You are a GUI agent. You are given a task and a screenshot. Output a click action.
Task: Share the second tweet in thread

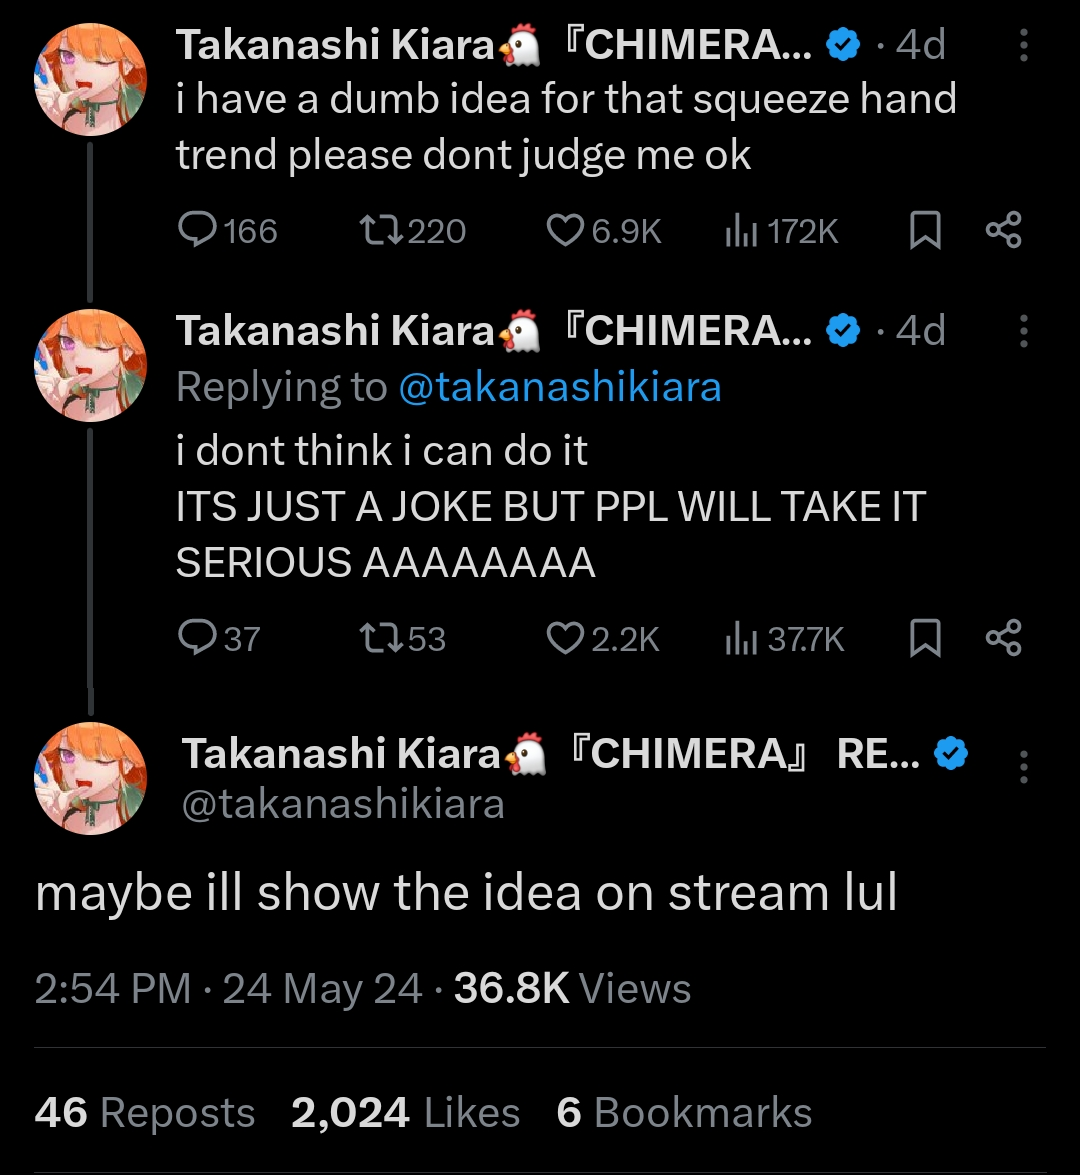tap(1003, 638)
